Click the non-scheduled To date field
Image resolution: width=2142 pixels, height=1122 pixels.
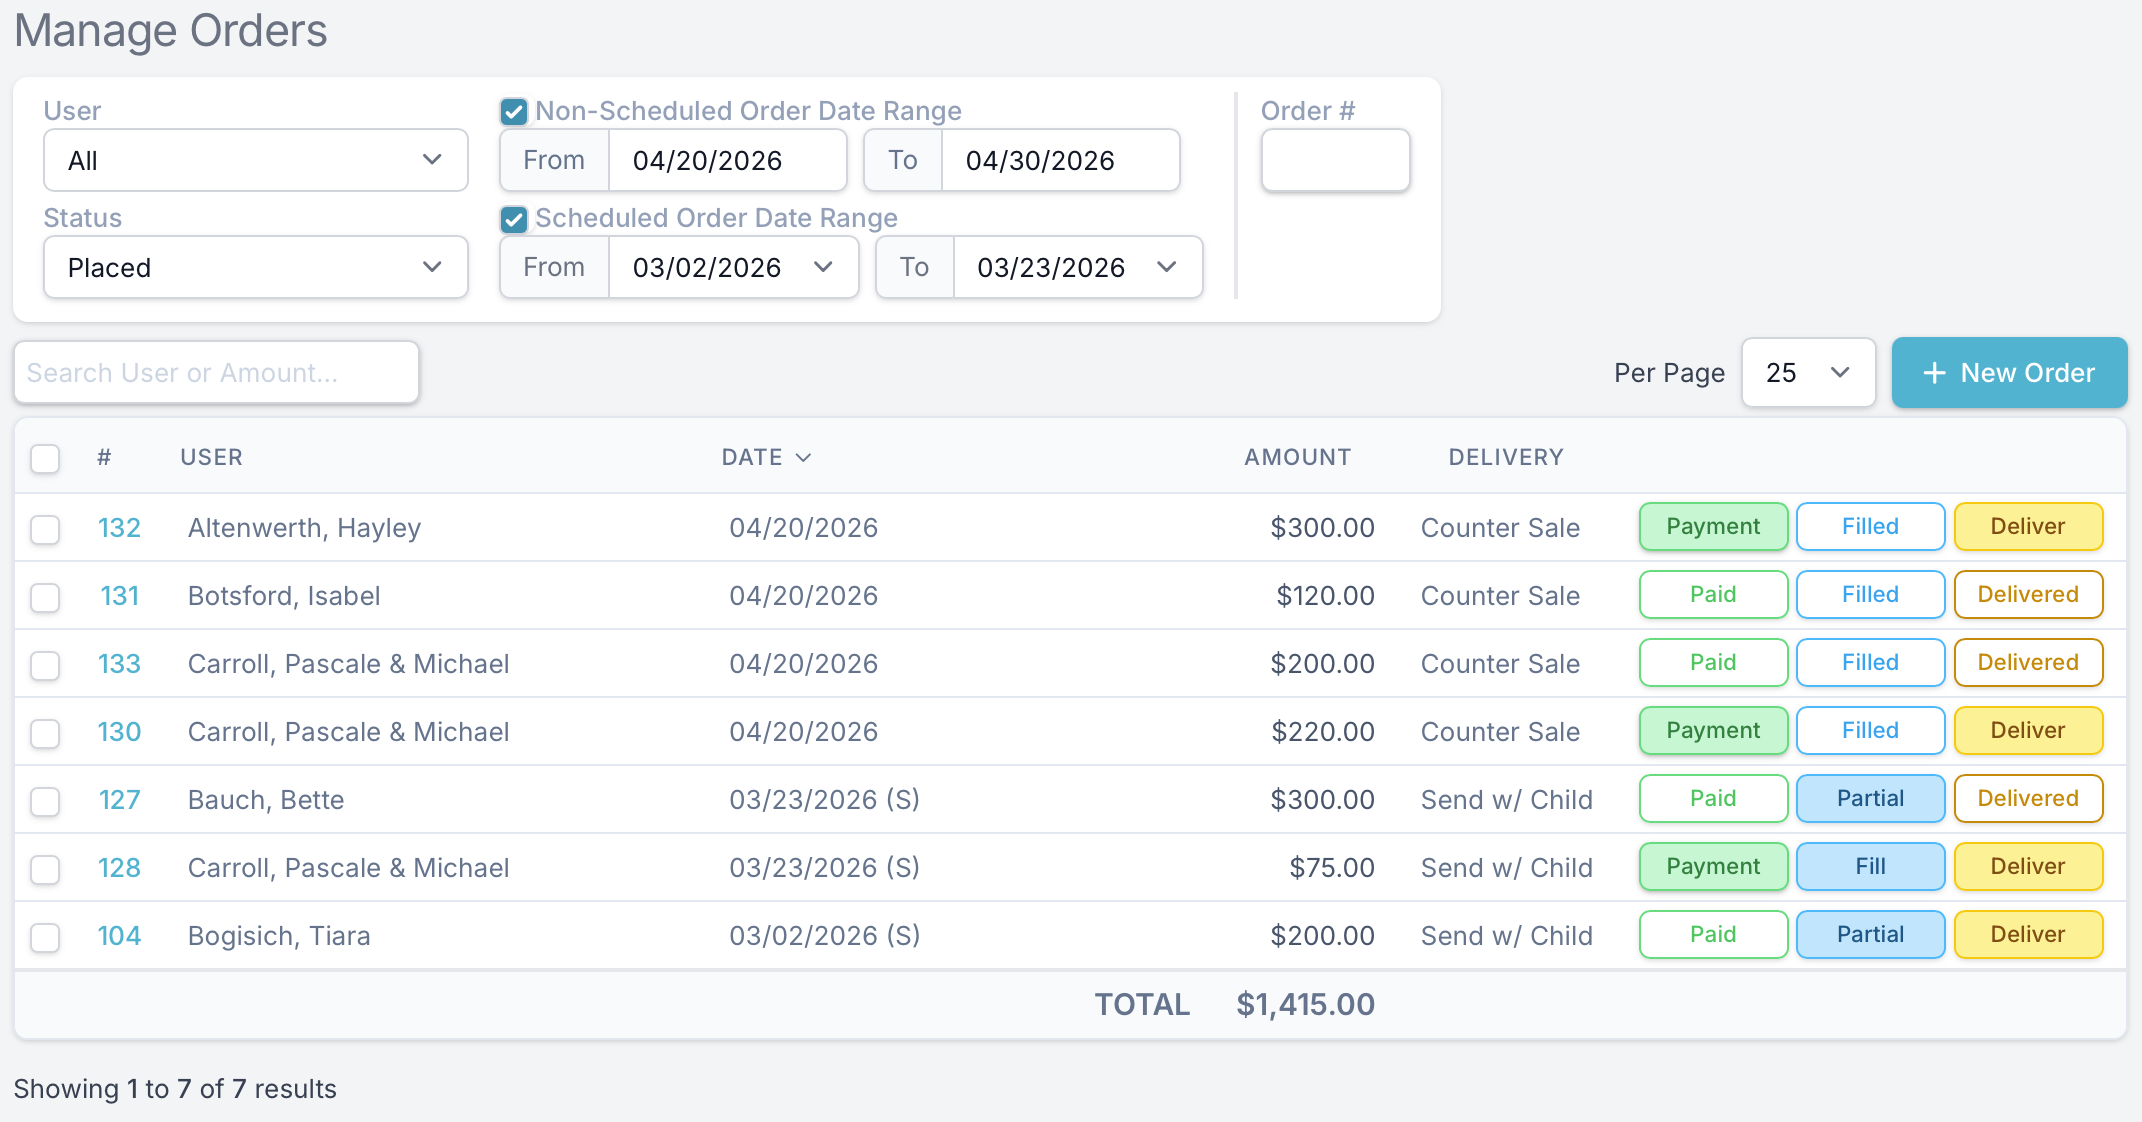point(1060,160)
